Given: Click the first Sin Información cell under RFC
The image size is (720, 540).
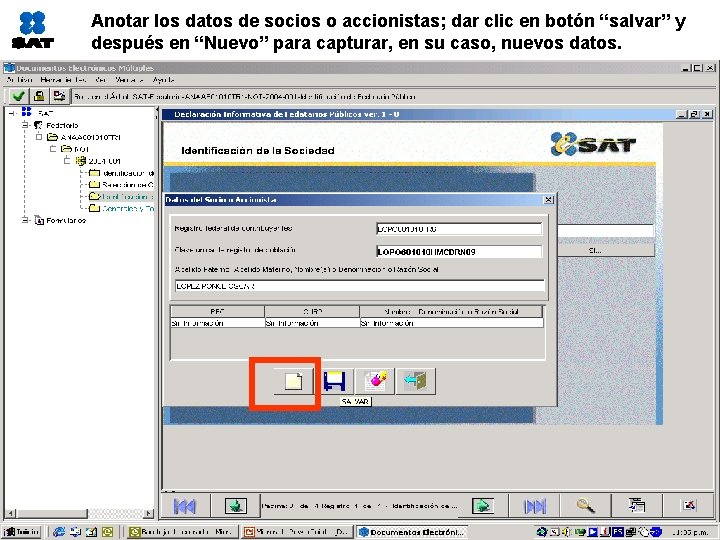Looking at the screenshot, I should pyautogui.click(x=217, y=323).
